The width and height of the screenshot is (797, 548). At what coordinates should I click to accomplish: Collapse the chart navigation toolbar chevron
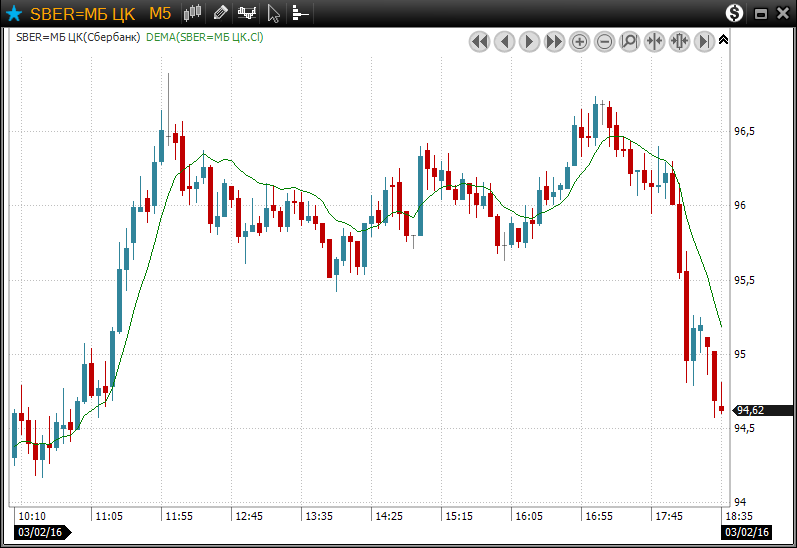coord(724,40)
